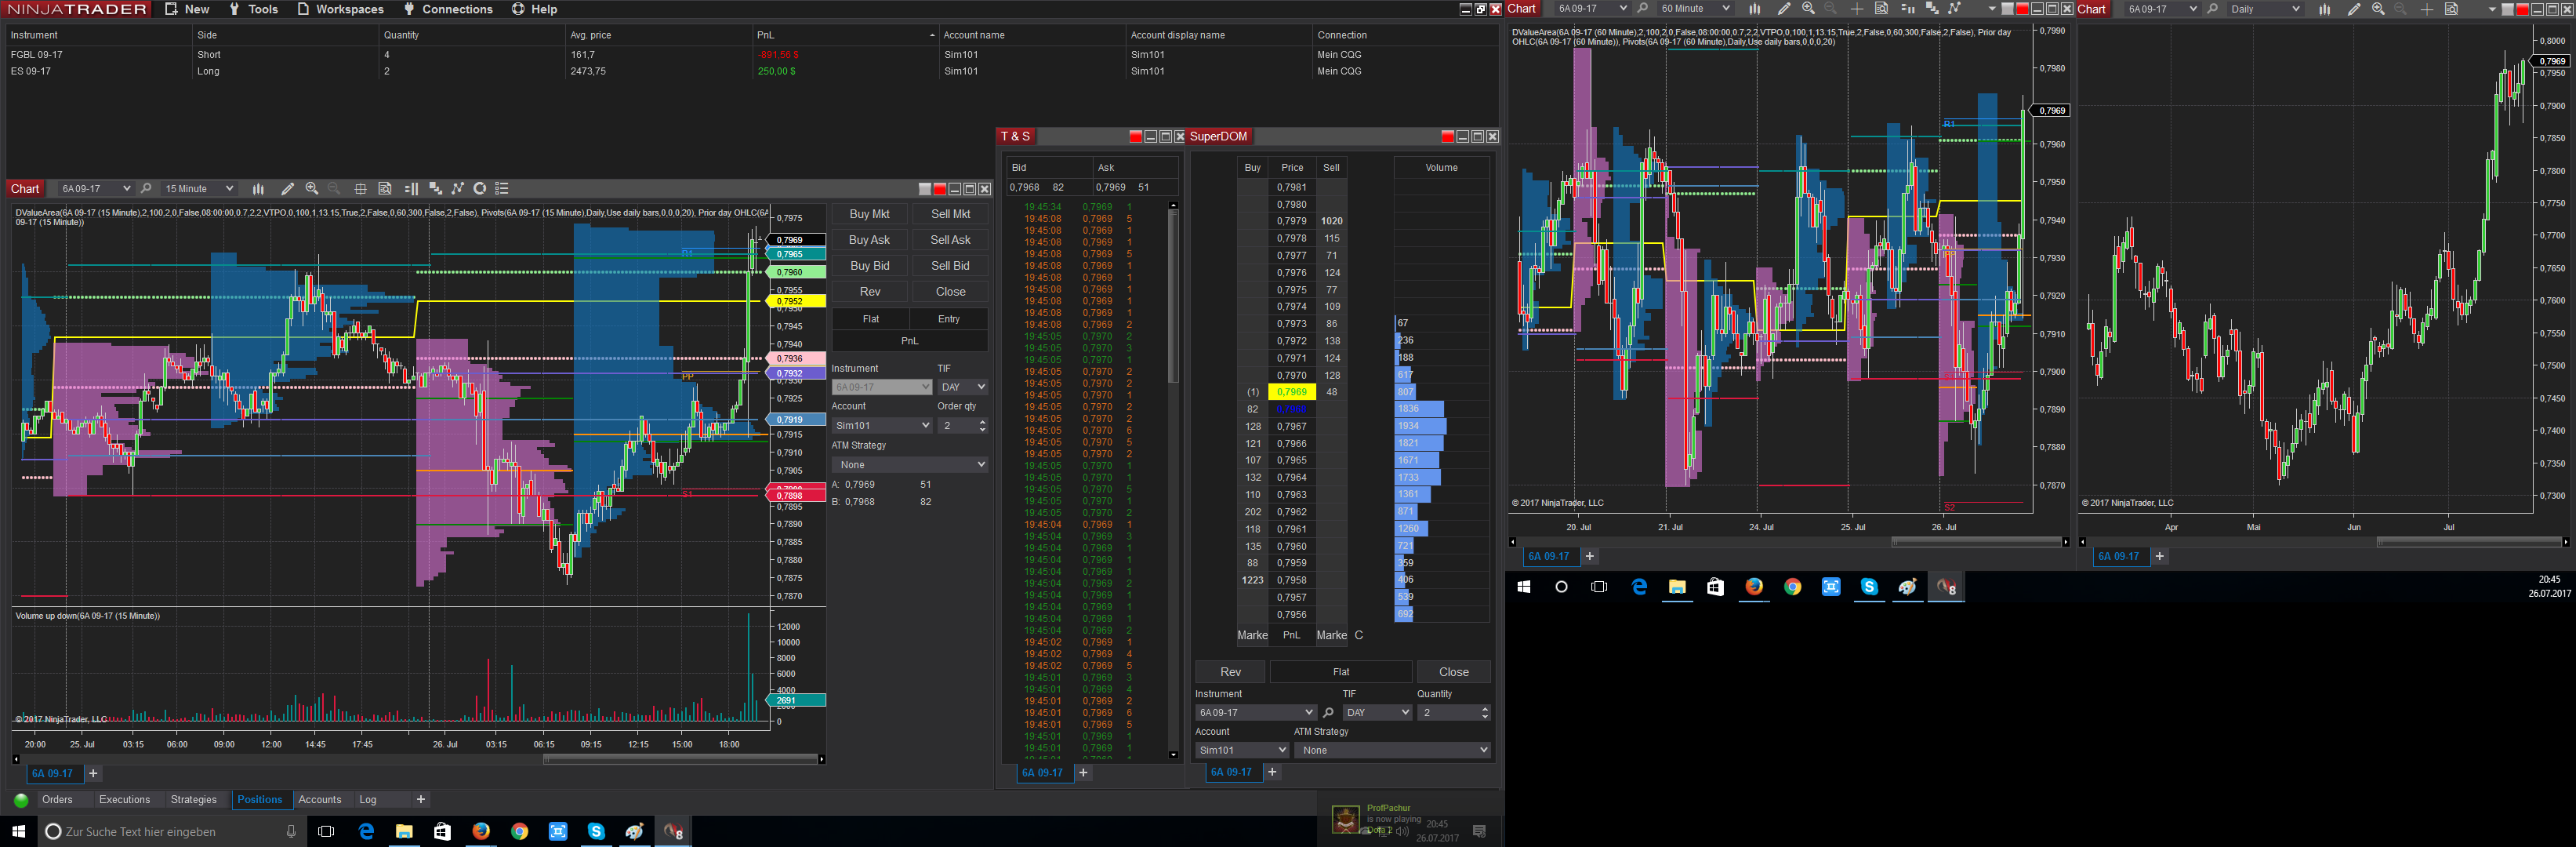Viewport: 2576px width, 847px height.
Task: Open bar type icon in 60 Minute chart
Action: (x=1754, y=9)
